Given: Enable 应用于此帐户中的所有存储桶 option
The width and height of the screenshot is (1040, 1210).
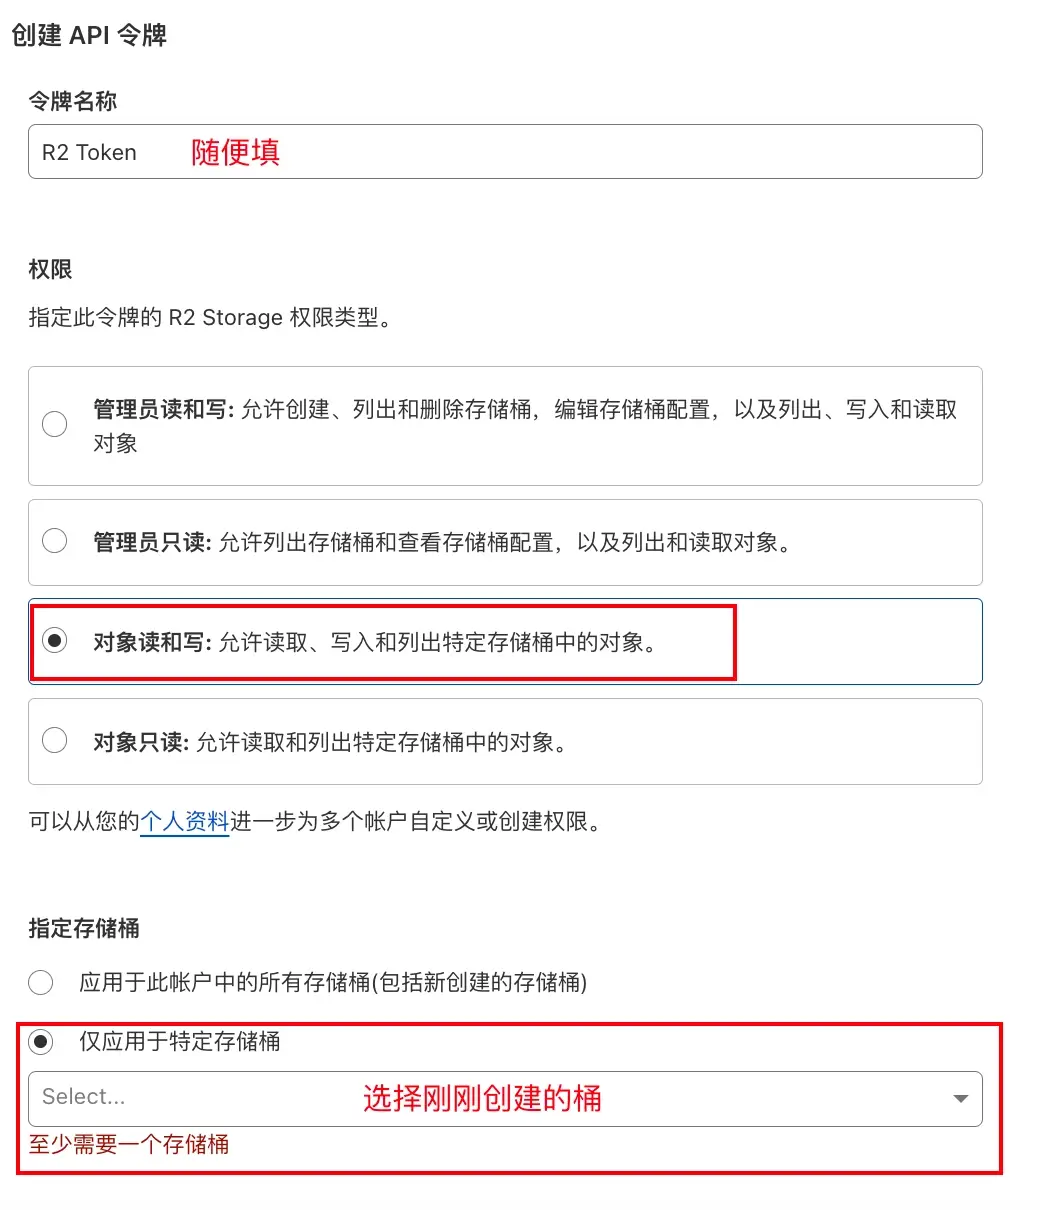Looking at the screenshot, I should (41, 983).
